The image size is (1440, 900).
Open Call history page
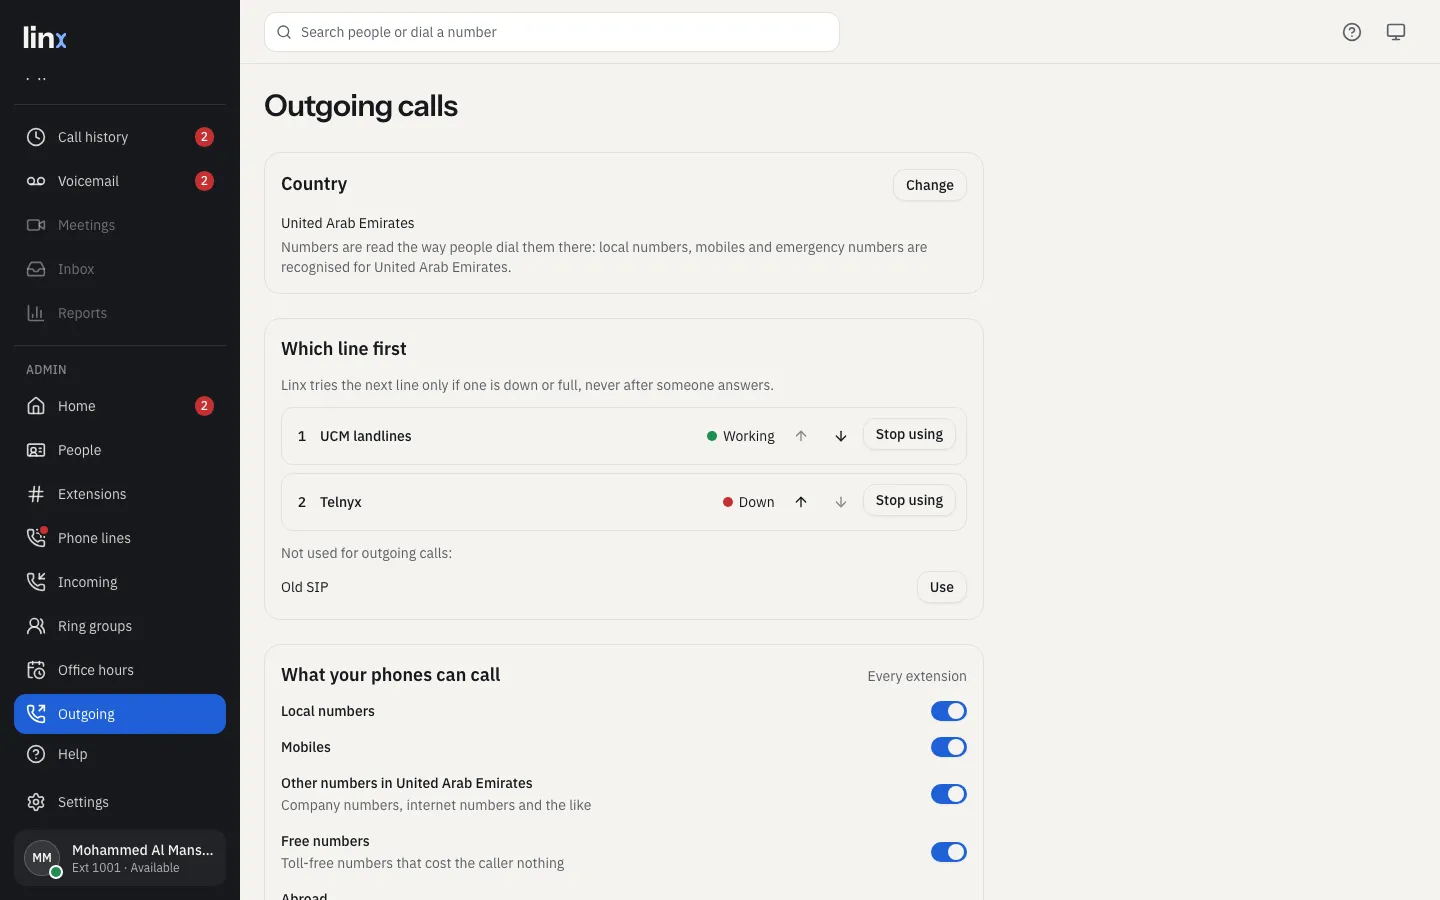tap(120, 137)
